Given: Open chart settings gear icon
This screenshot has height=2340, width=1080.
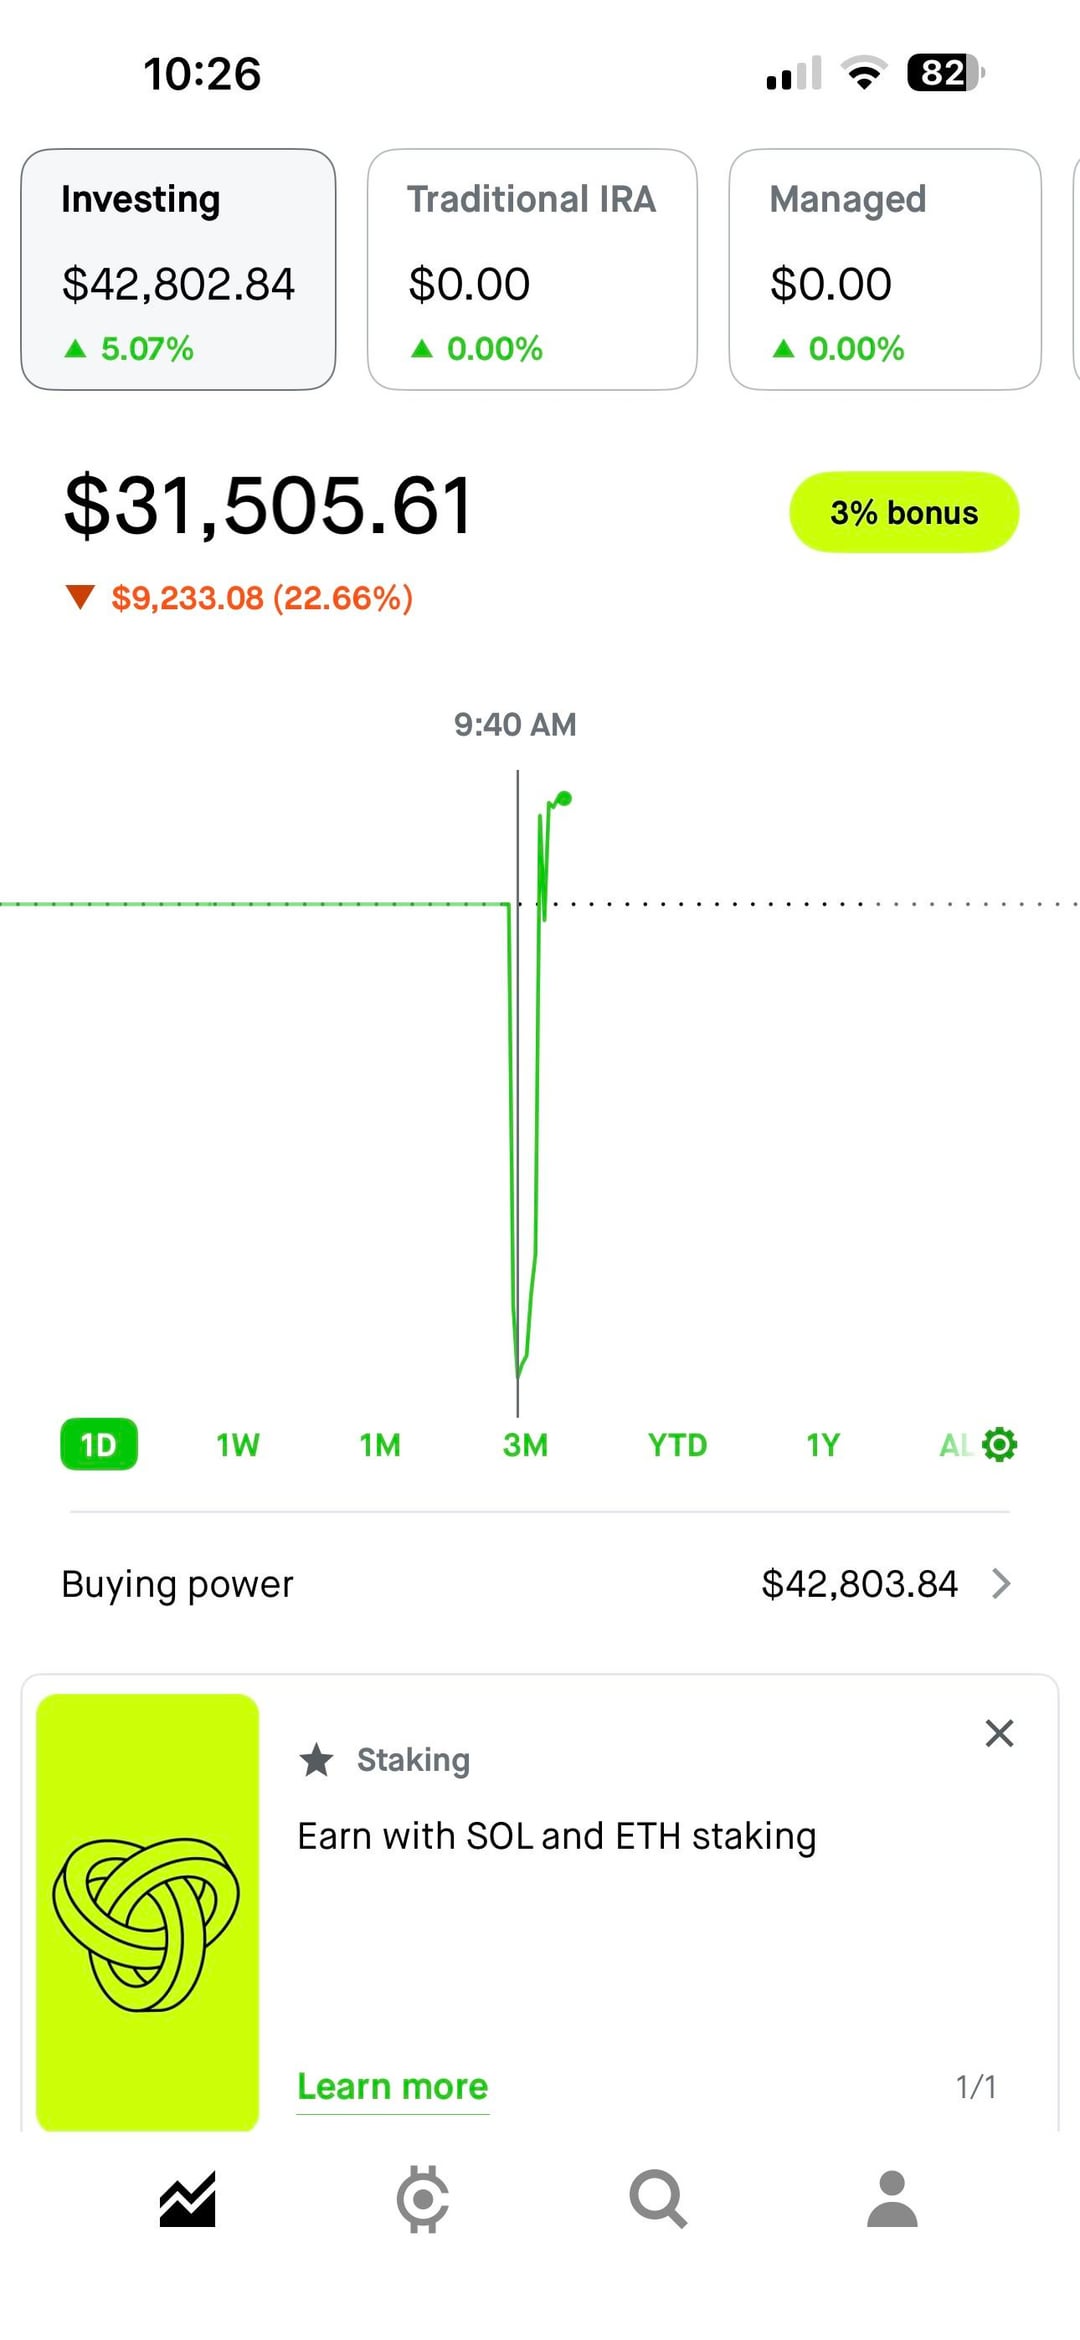Looking at the screenshot, I should (x=999, y=1444).
